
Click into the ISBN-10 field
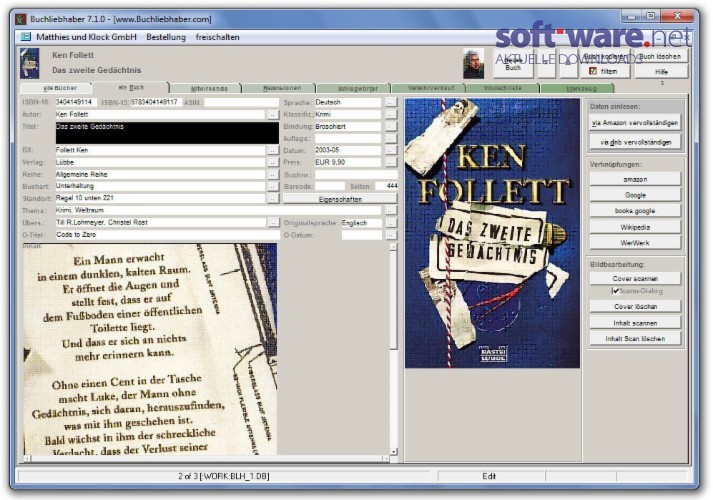pyautogui.click(x=76, y=102)
